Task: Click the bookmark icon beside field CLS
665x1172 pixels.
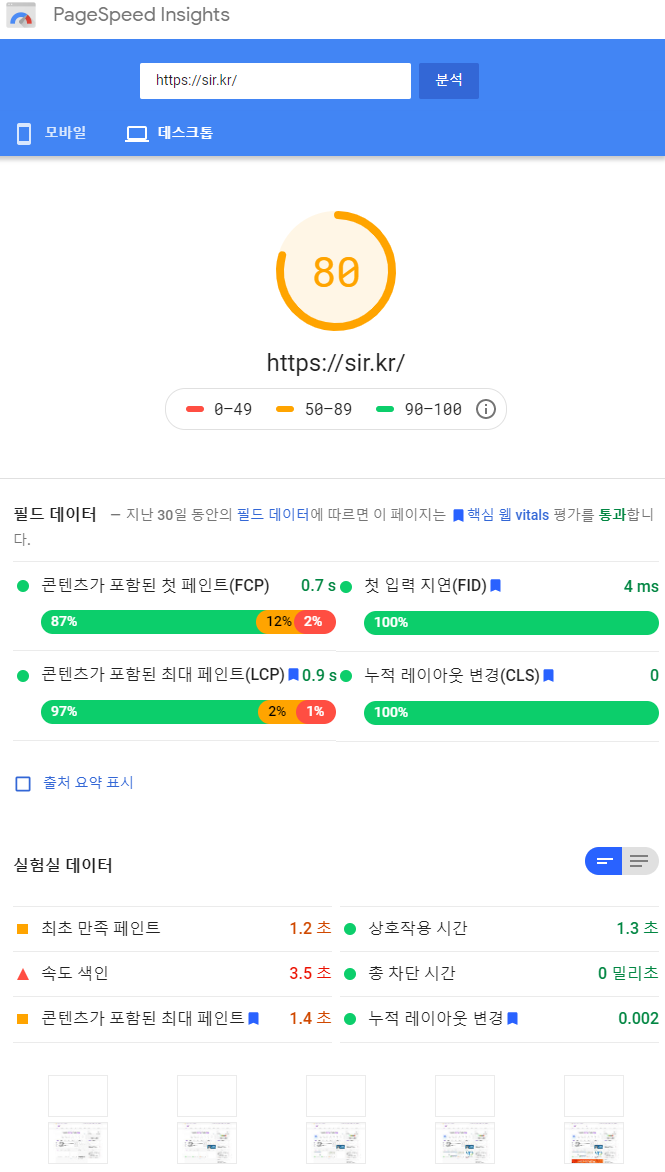Action: tap(548, 676)
